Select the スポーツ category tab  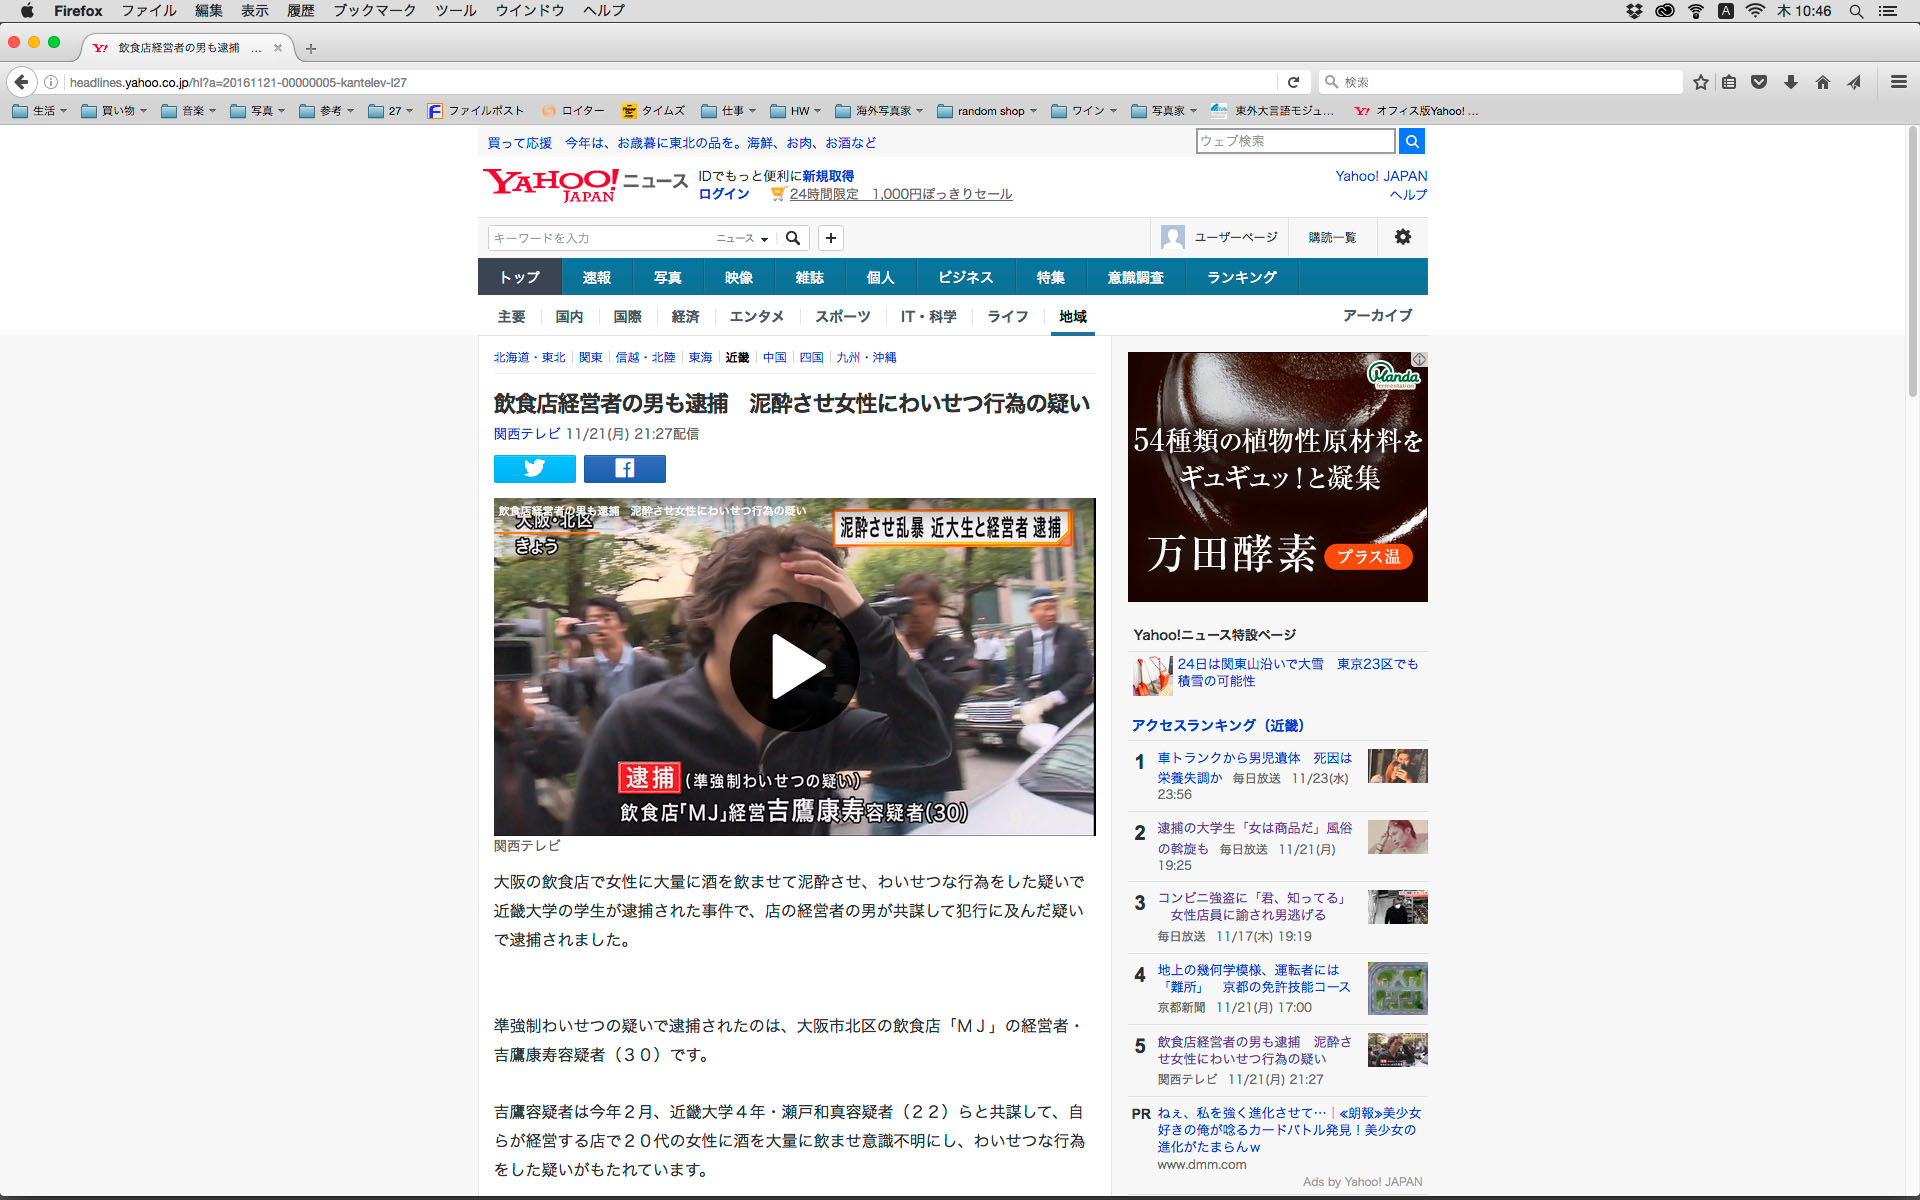[842, 316]
